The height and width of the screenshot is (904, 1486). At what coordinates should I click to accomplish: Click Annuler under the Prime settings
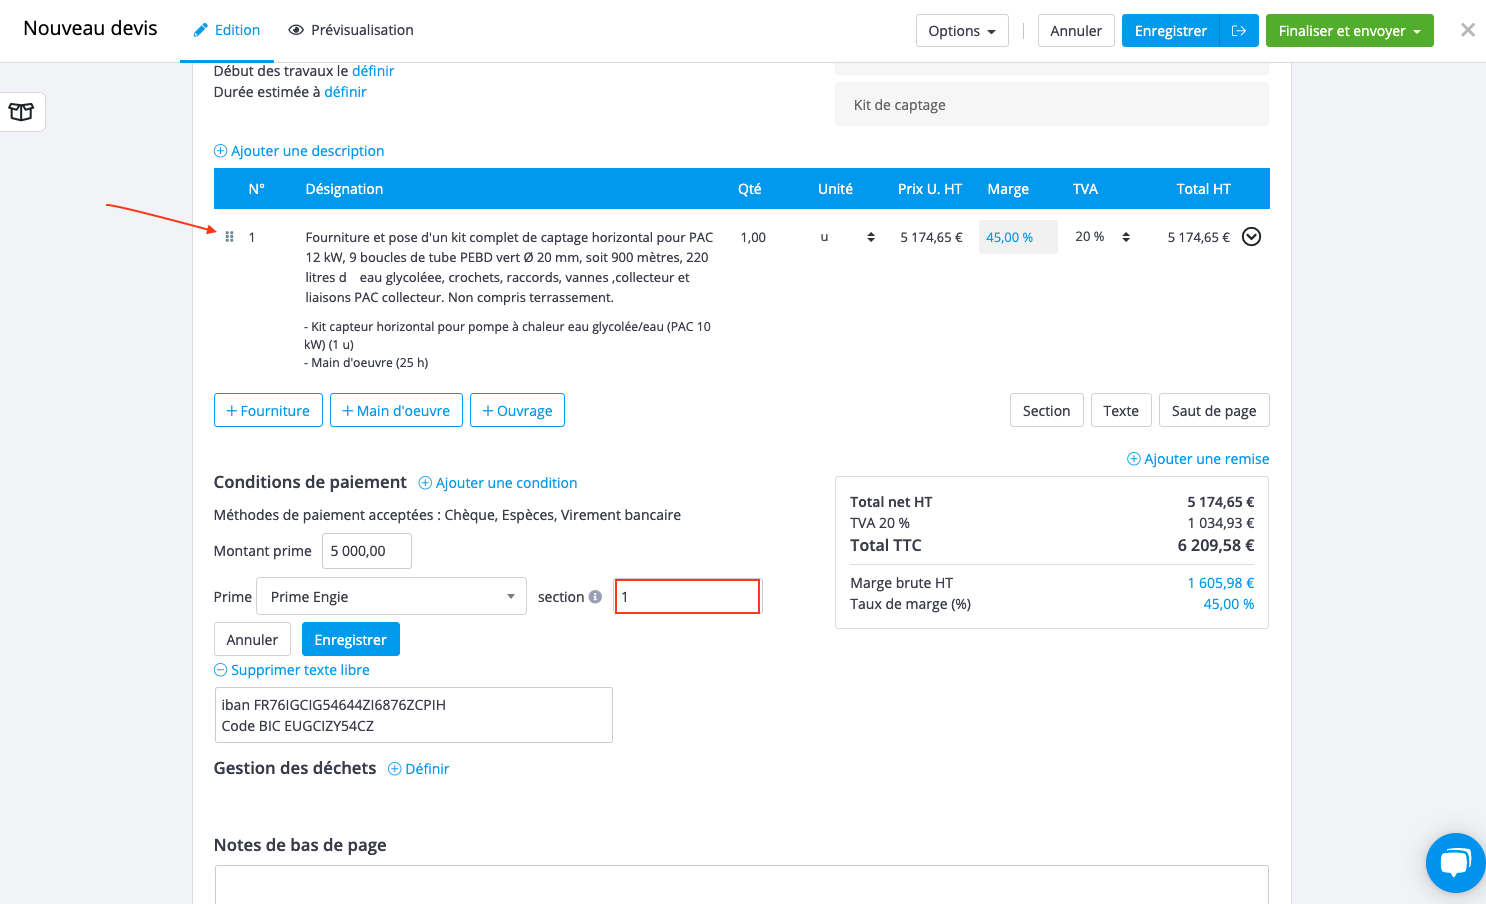point(252,639)
